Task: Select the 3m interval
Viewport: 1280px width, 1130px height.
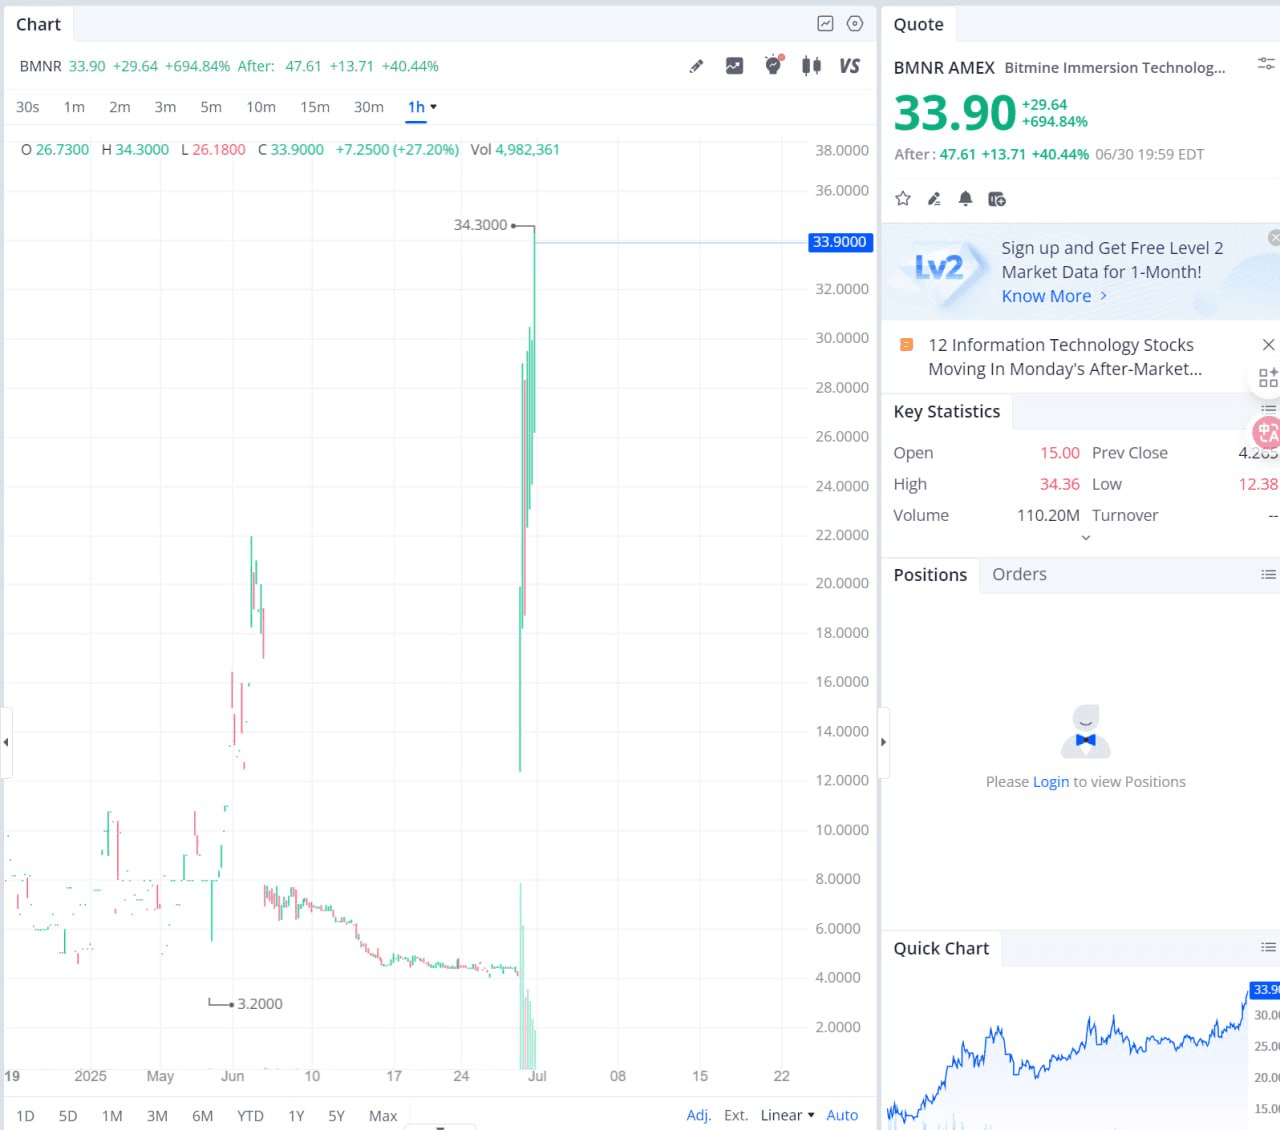Action: pos(165,107)
